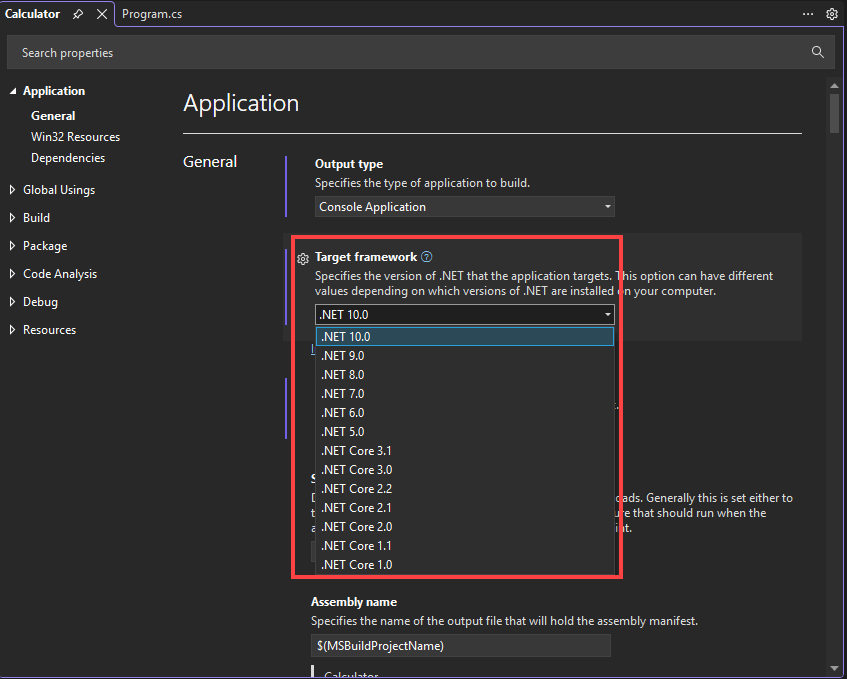Expand the Global Usings section
Screen dimensions: 847x679
click(x=13, y=190)
